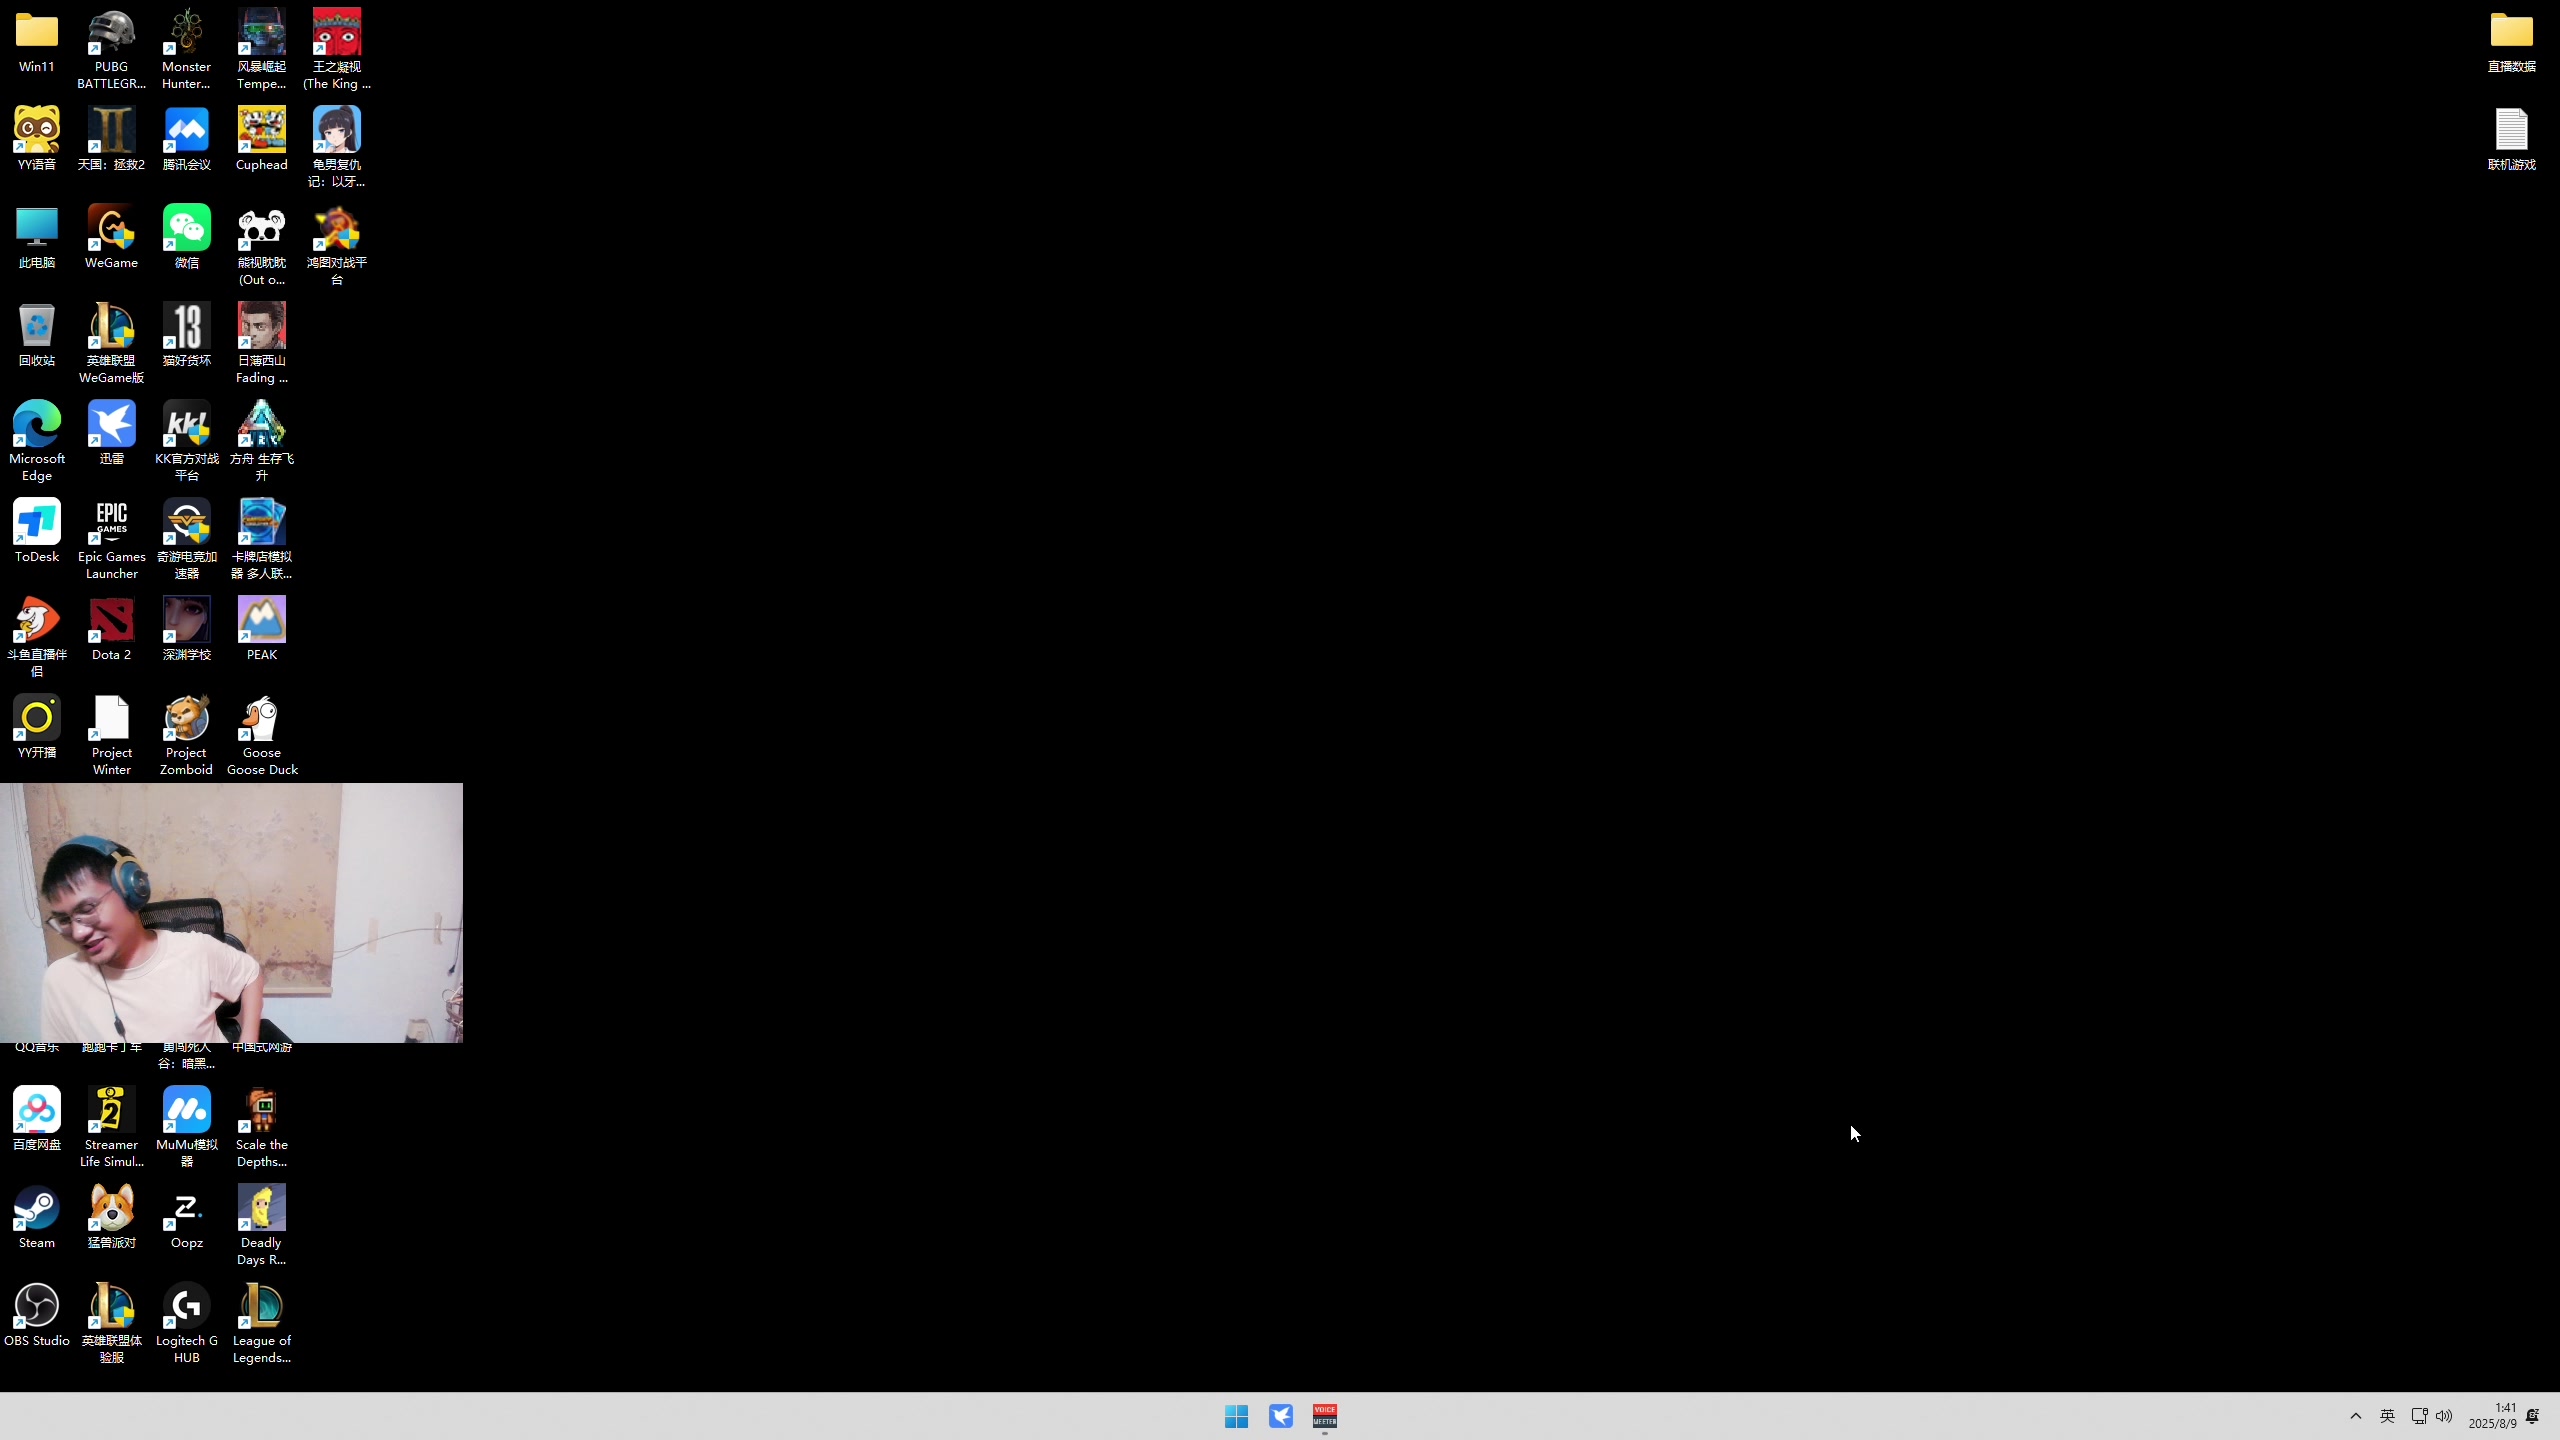
Task: Switch the 英 input method indicator
Action: [x=2387, y=1416]
